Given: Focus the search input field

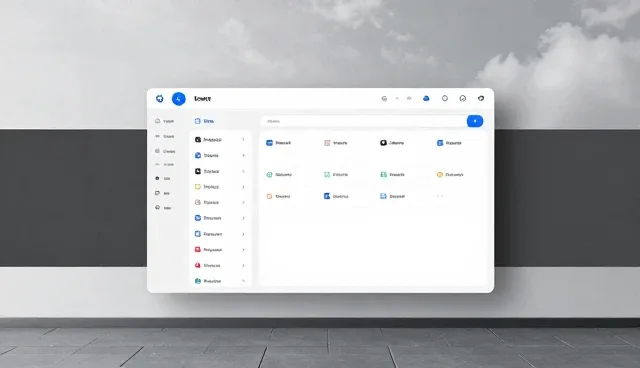Looking at the screenshot, I should pyautogui.click(x=364, y=121).
